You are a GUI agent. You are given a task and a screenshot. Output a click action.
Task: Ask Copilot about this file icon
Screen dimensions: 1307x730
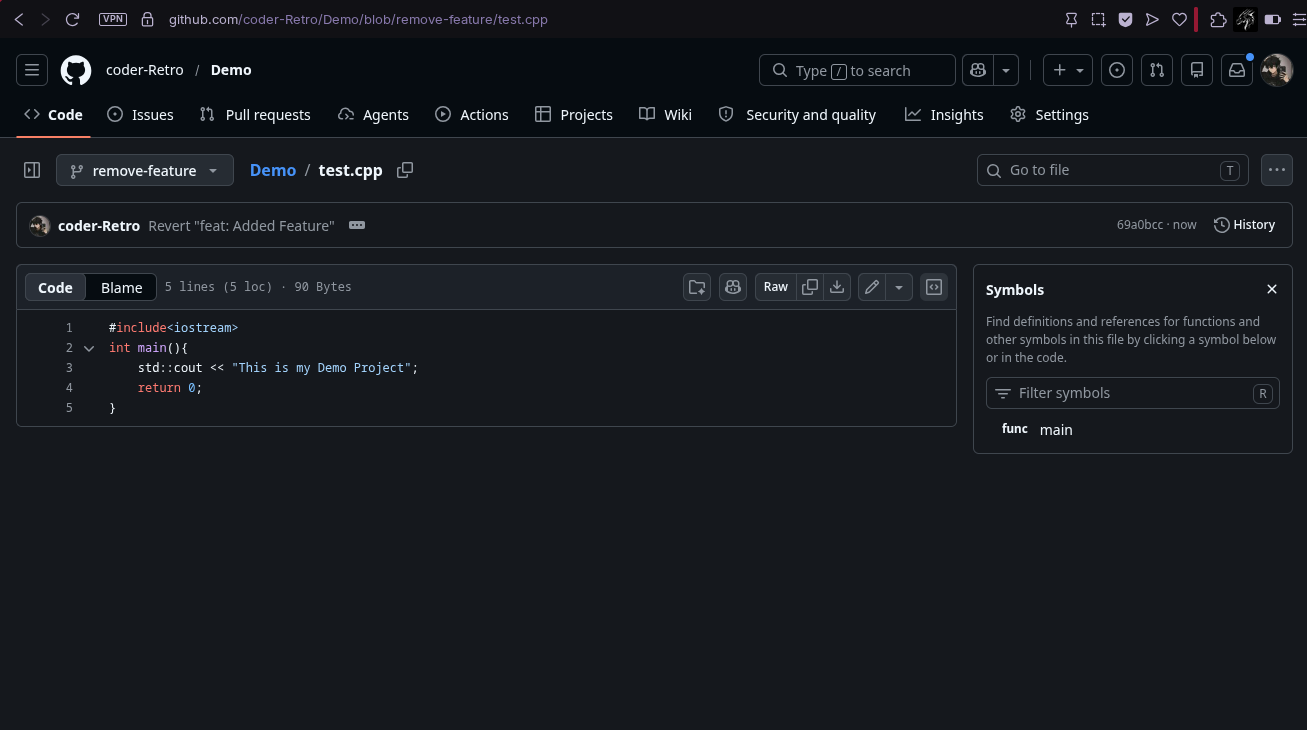(x=733, y=287)
